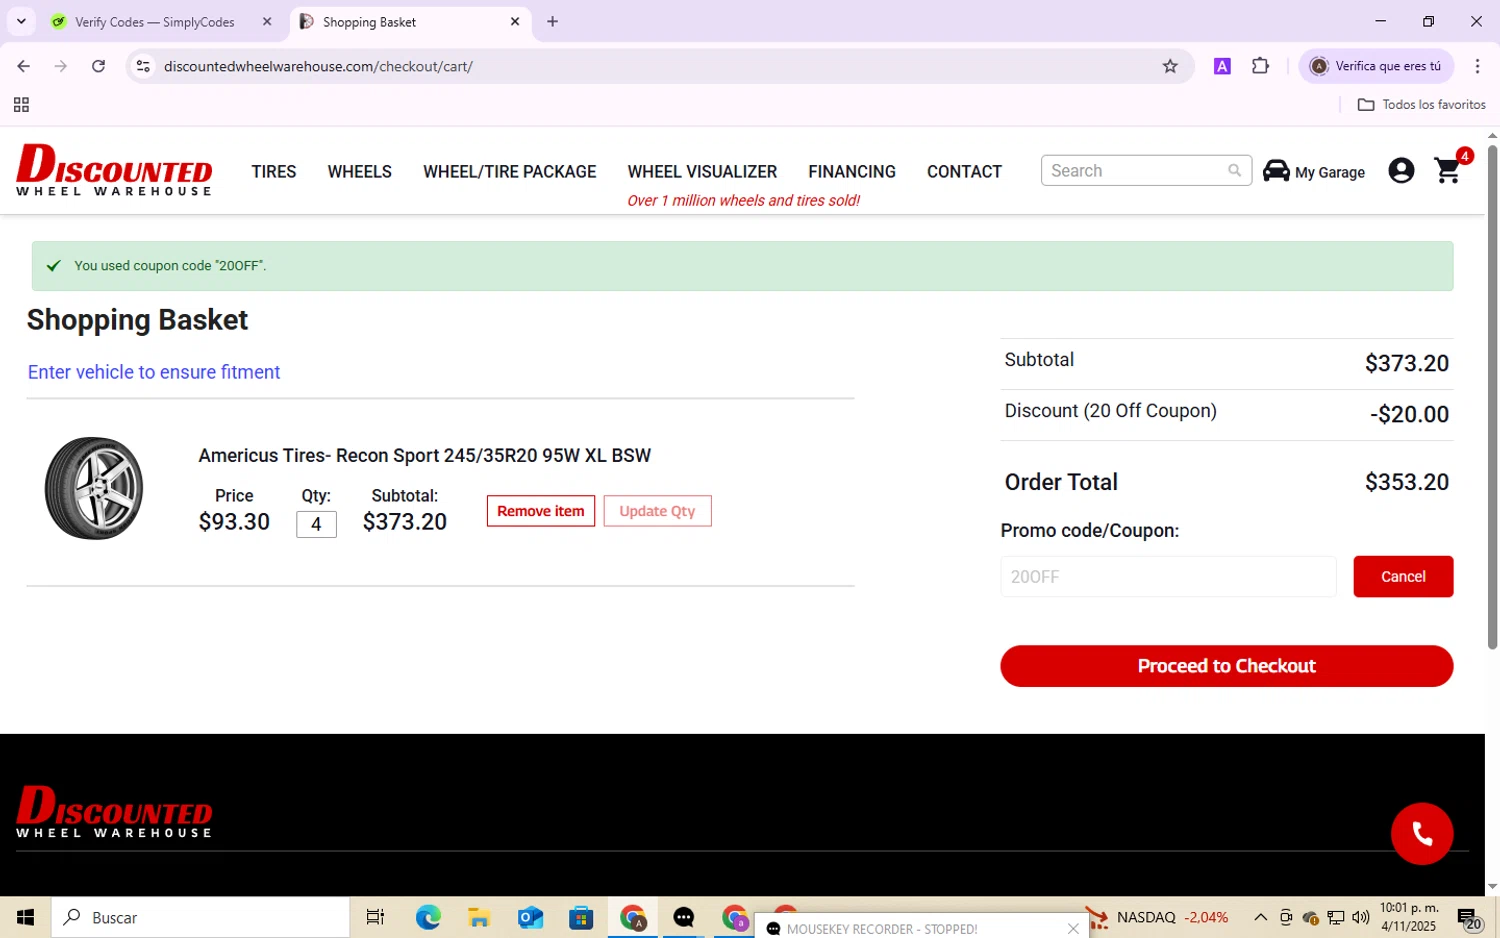
Task: Open the taskbar notification center icon
Action: tap(1468, 917)
